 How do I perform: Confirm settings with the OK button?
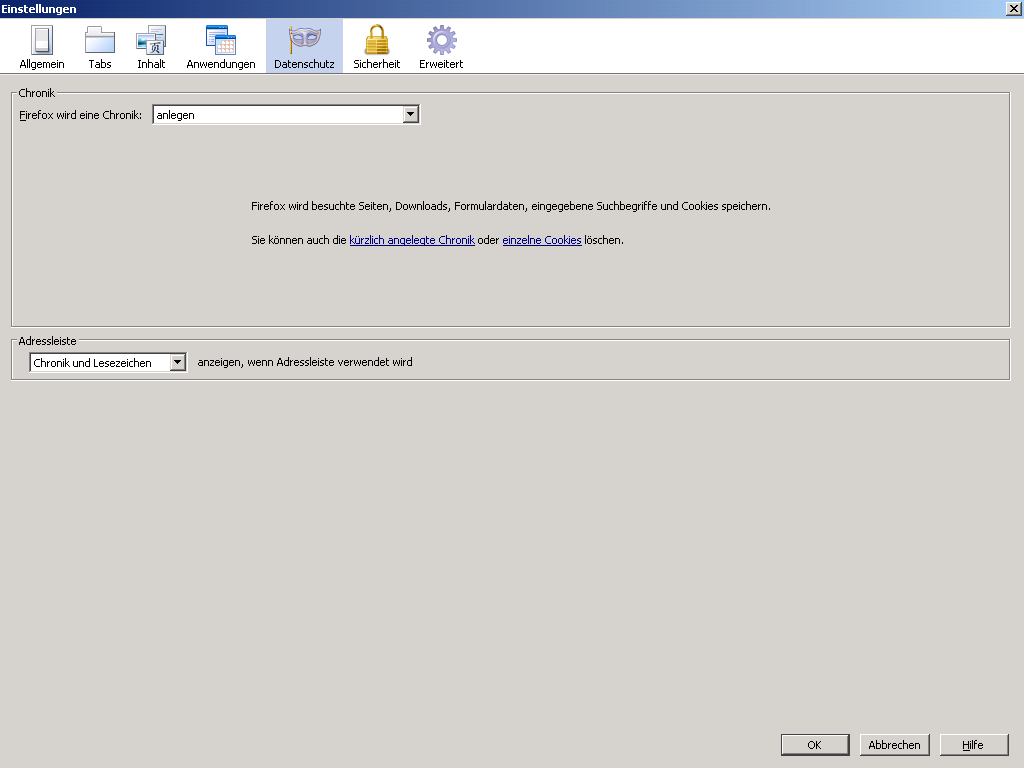[x=815, y=744]
